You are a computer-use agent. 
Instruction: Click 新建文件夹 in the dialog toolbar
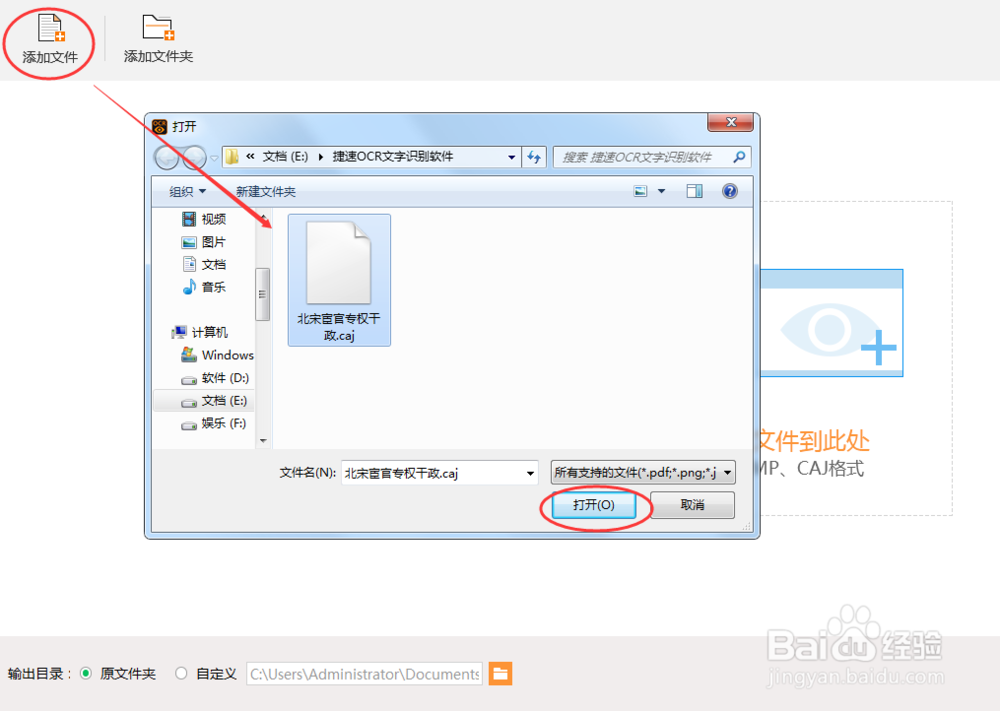click(266, 191)
